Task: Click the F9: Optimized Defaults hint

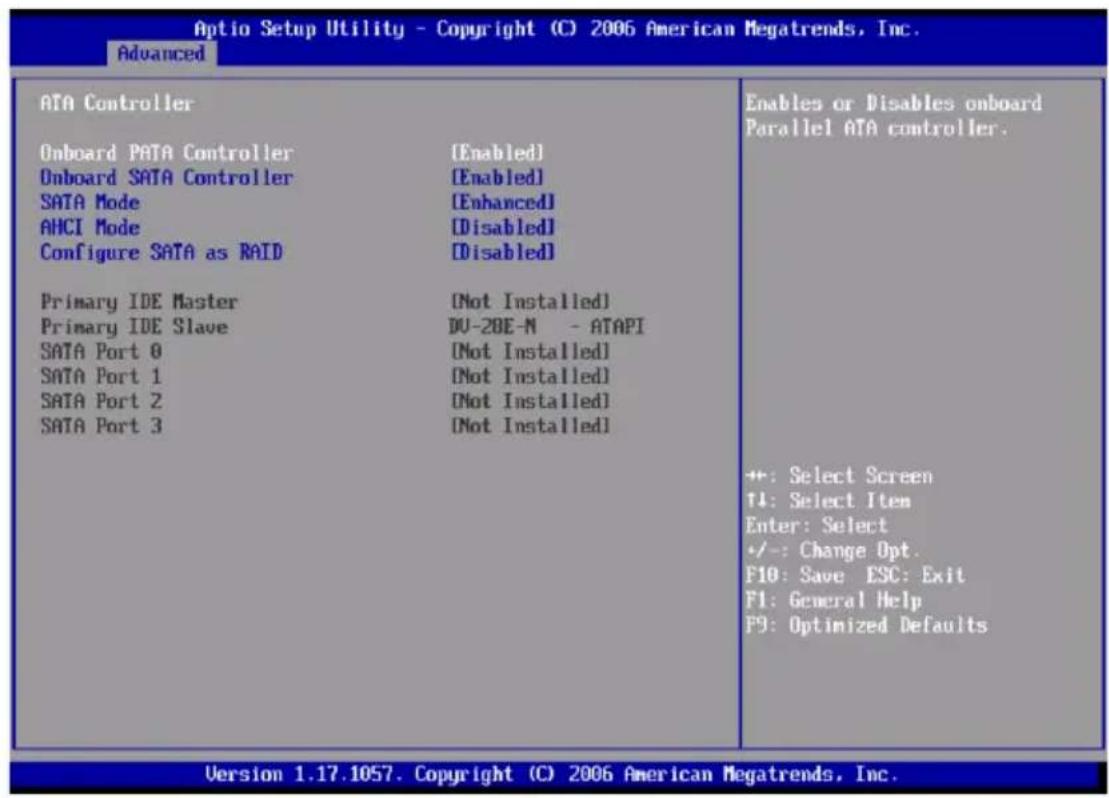Action: click(866, 625)
